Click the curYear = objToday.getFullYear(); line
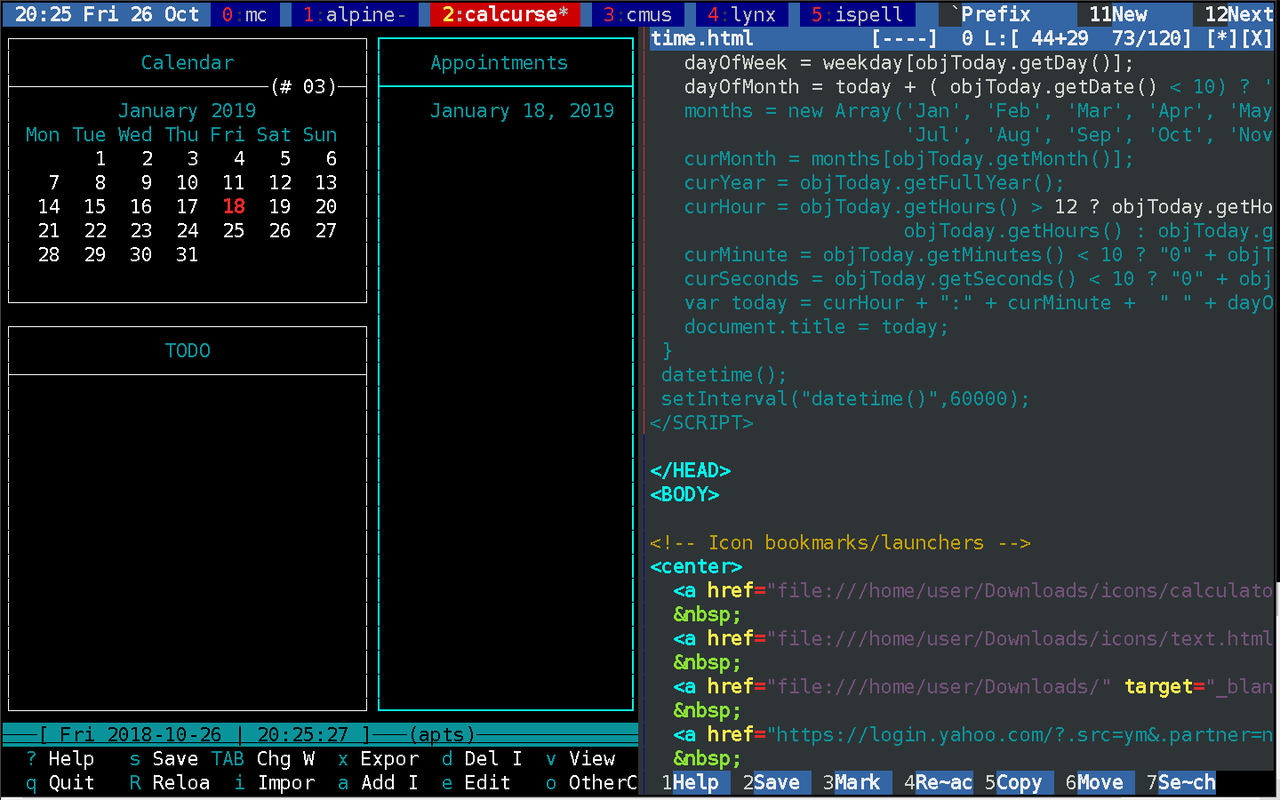The height and width of the screenshot is (800, 1280). tap(875, 182)
